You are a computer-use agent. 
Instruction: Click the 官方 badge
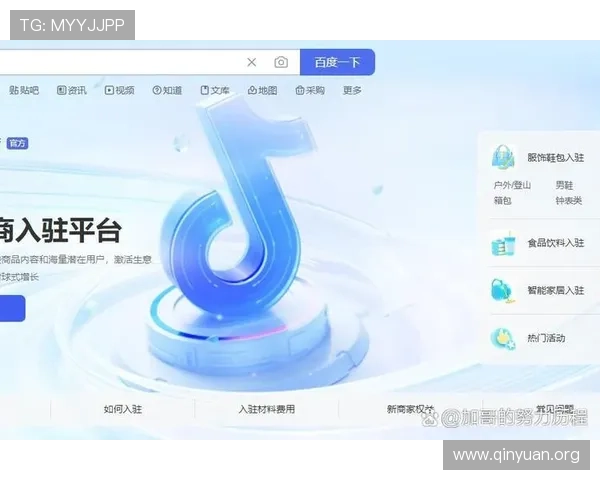click(x=17, y=143)
